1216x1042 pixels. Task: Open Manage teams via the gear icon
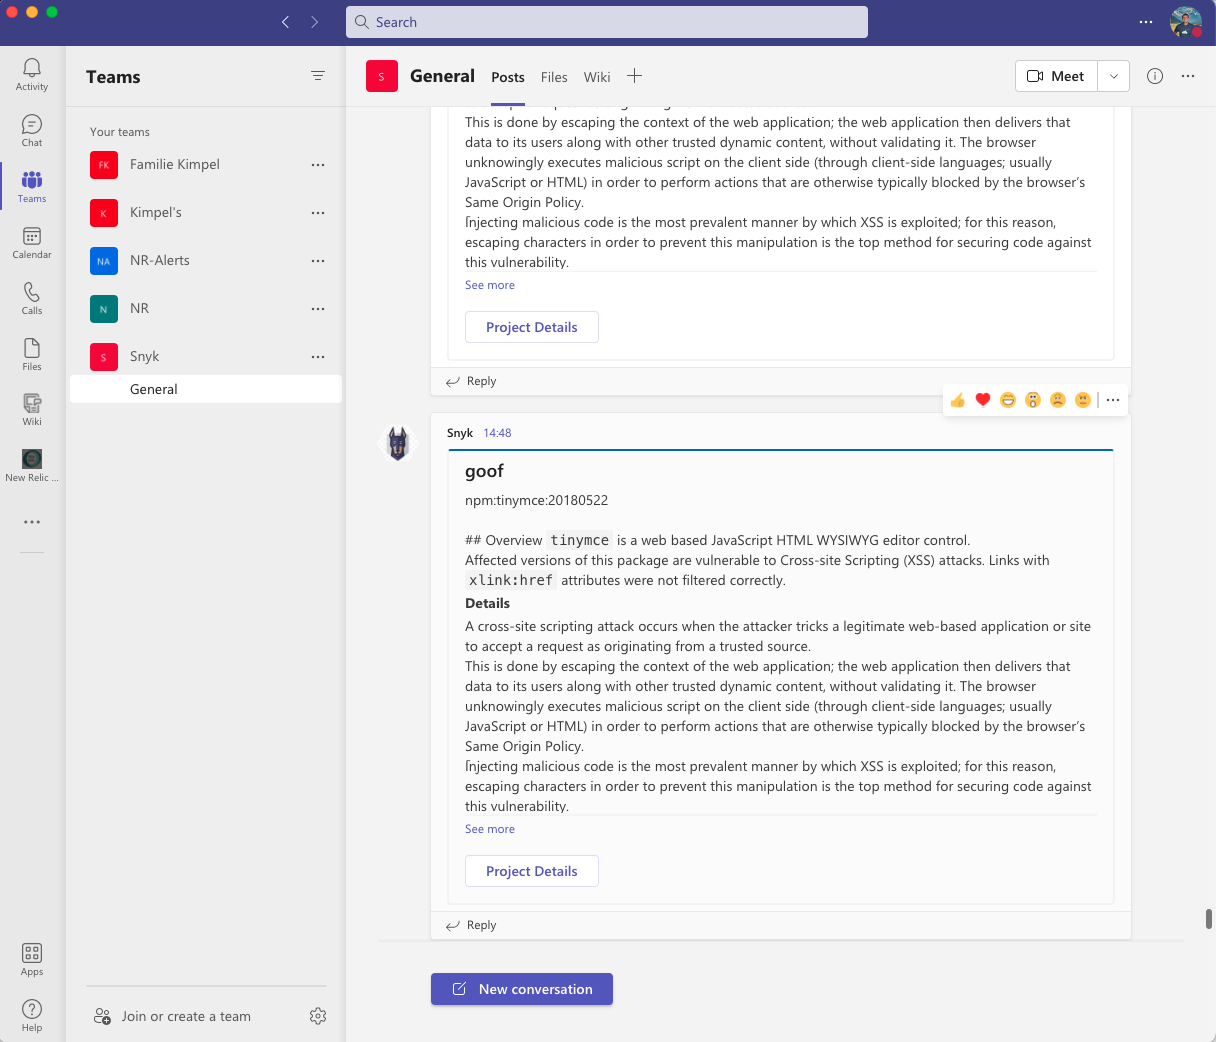tap(318, 1016)
